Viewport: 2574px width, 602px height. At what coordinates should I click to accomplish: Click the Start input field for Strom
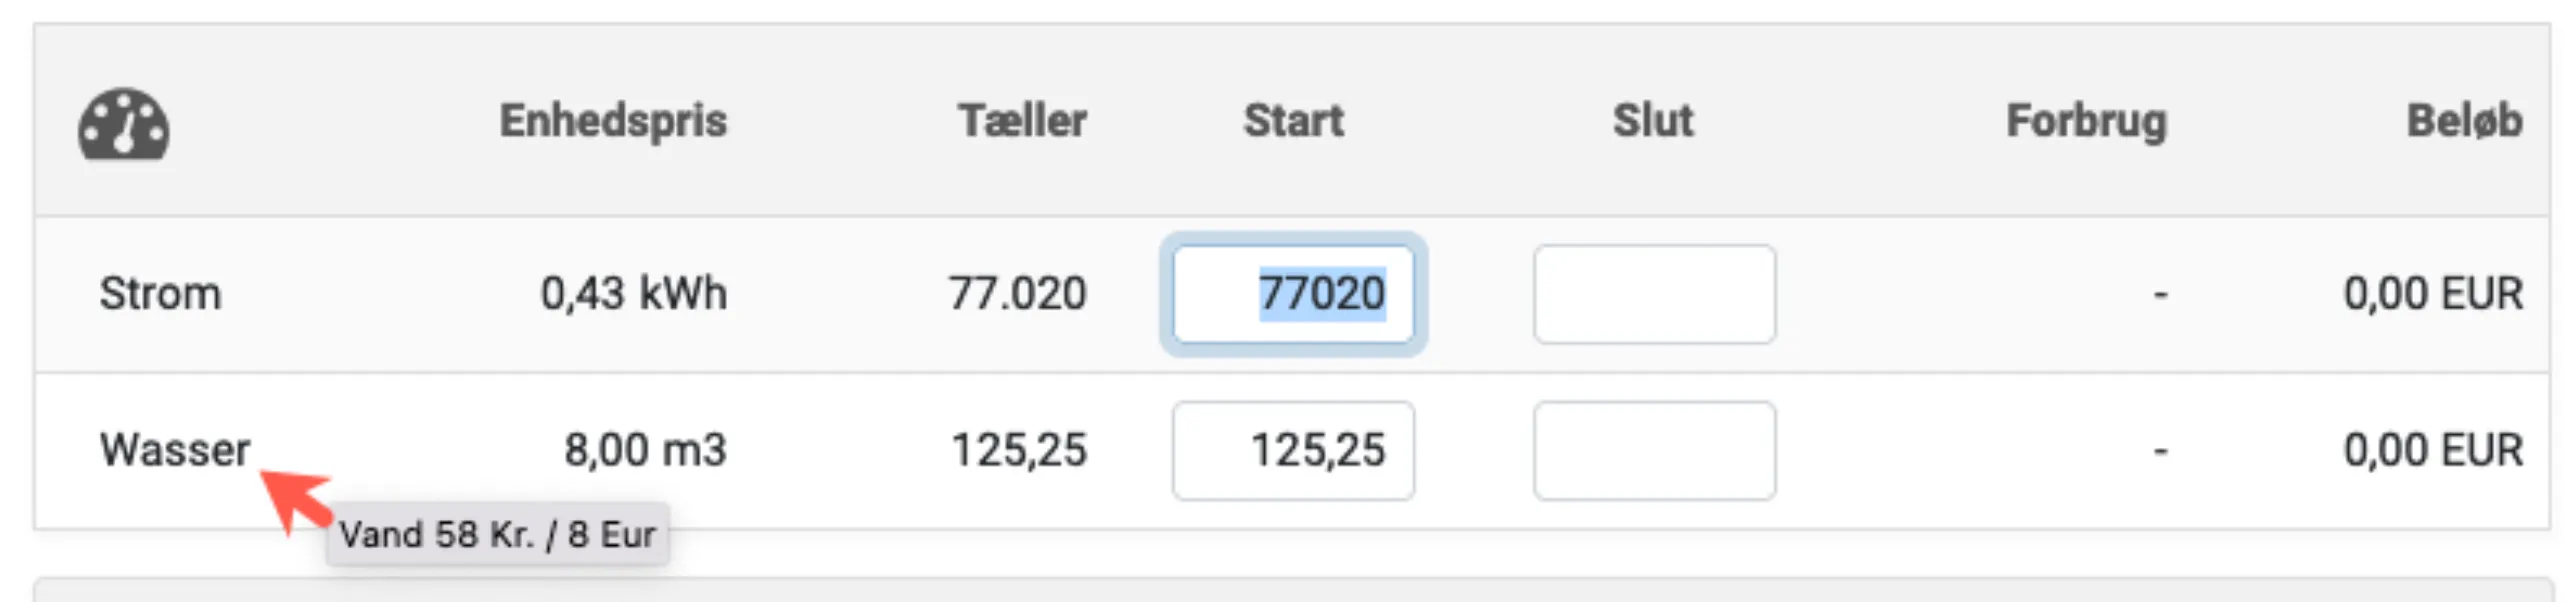1293,294
